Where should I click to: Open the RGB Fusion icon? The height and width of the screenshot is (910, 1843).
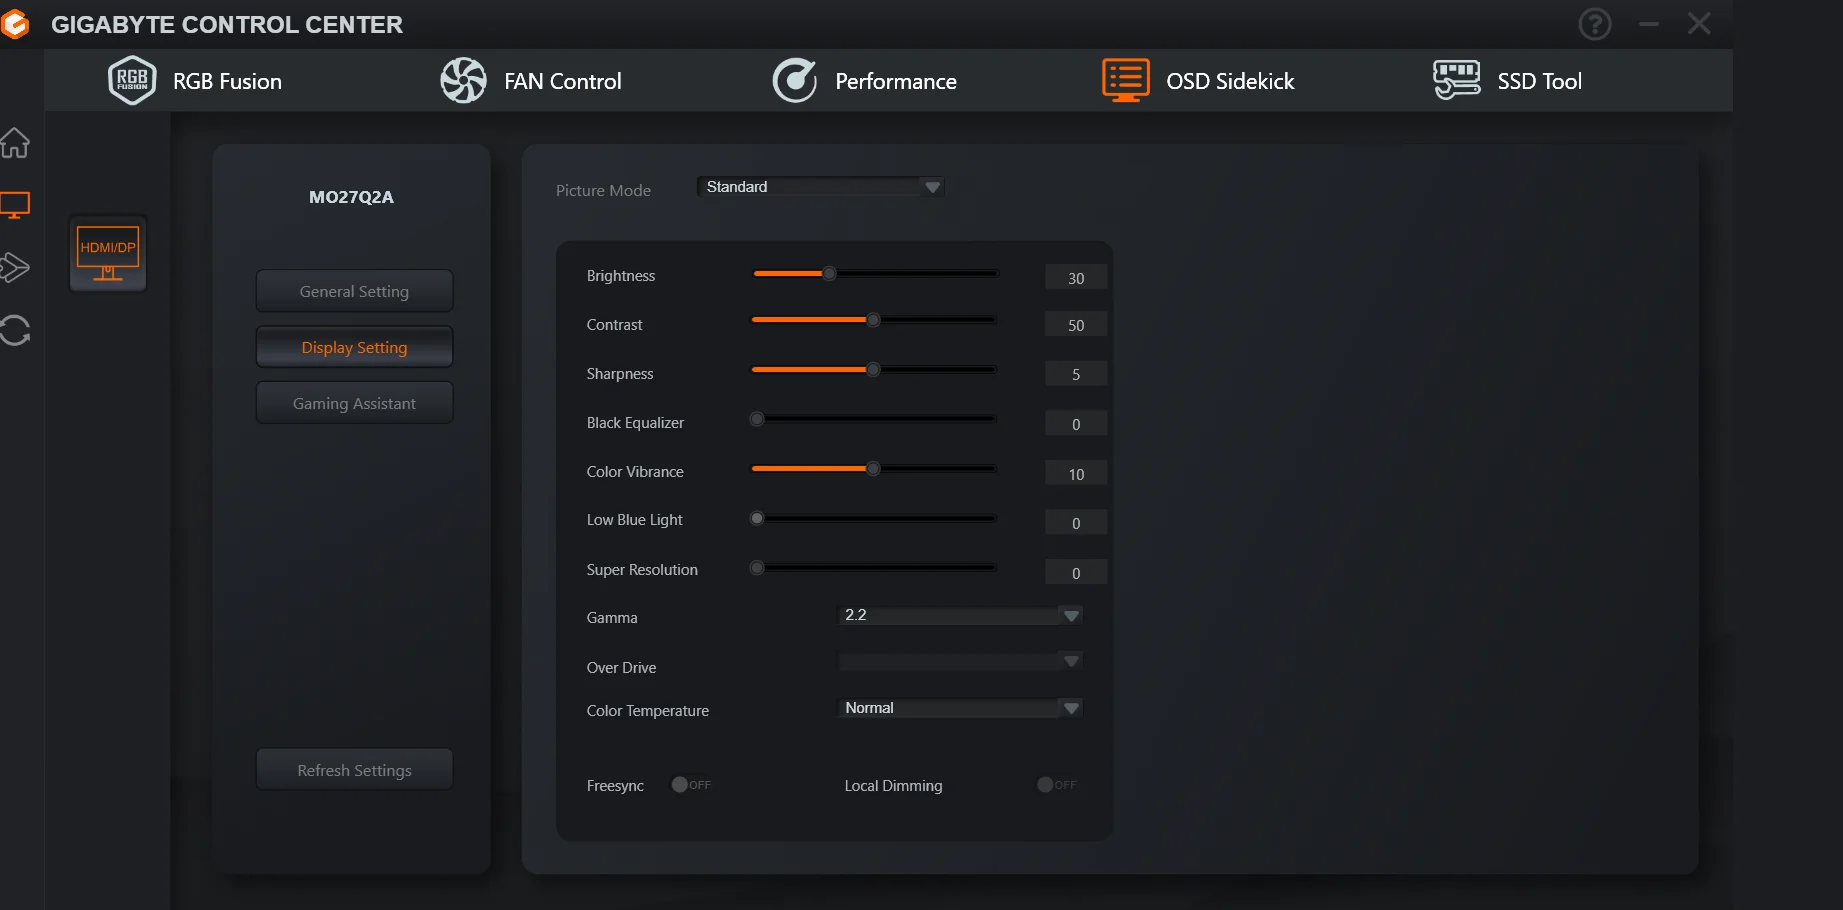[132, 81]
